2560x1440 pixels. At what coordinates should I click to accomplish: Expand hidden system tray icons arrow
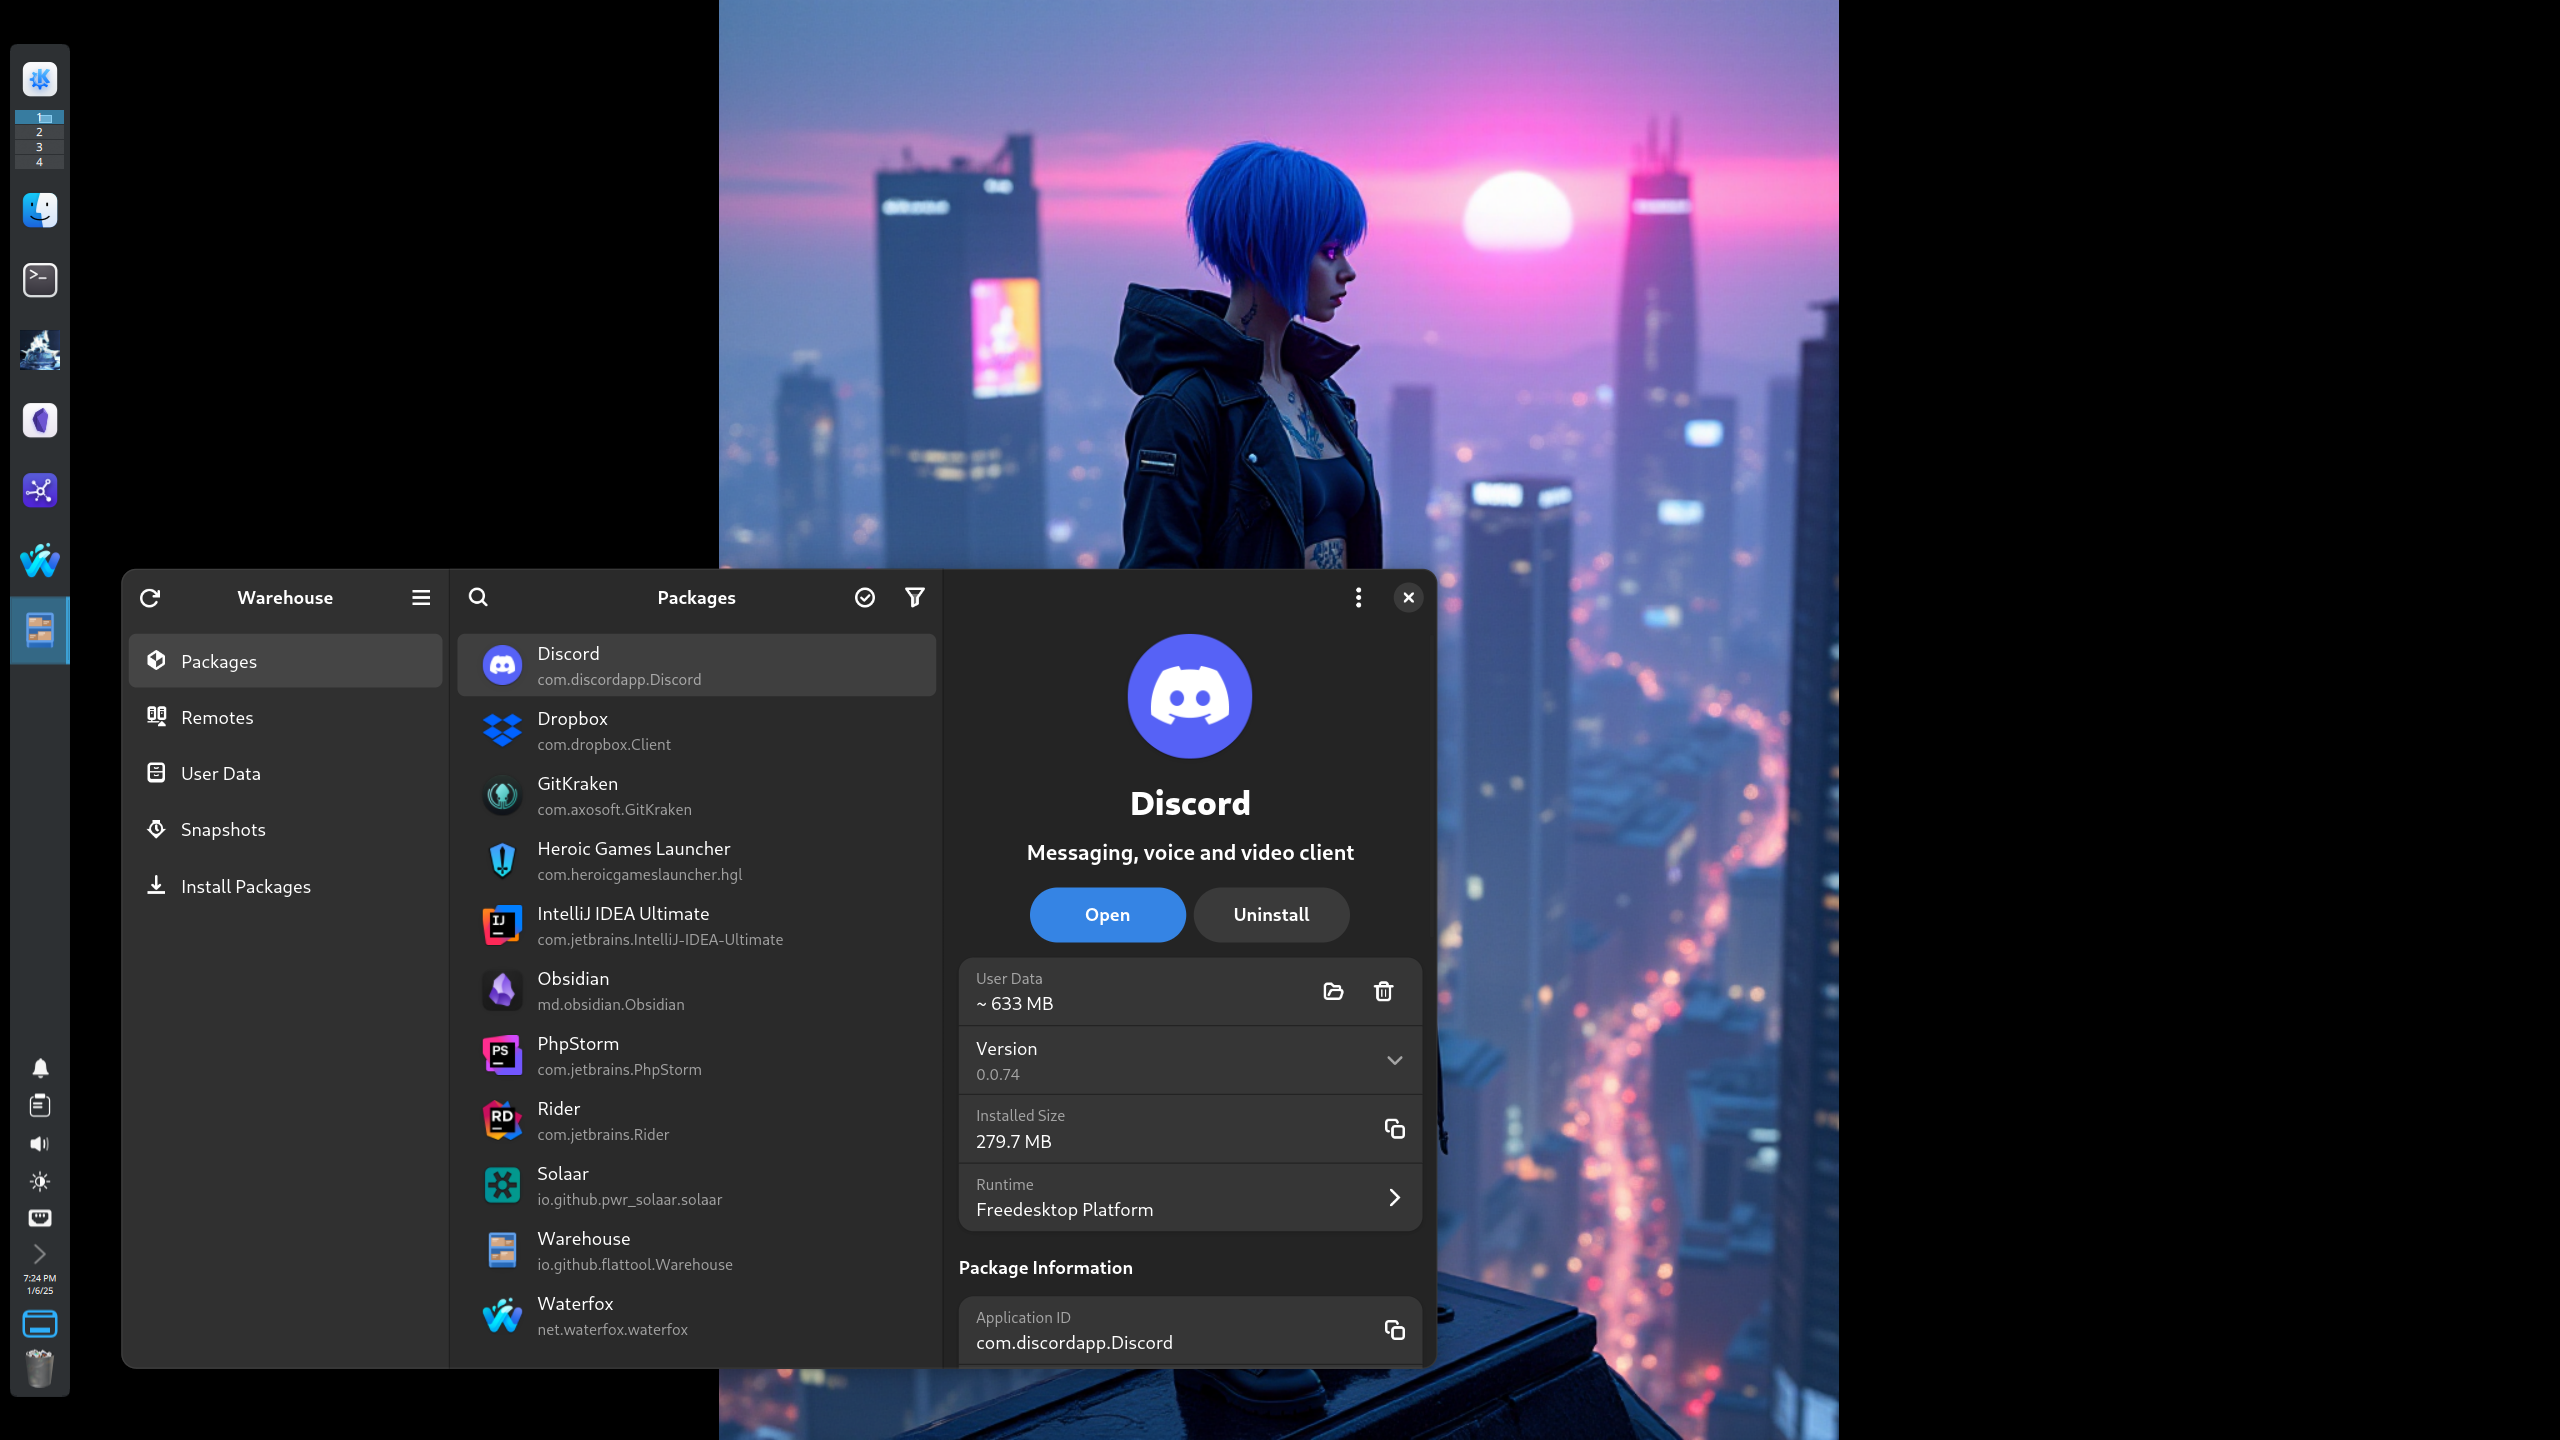coord(40,1253)
